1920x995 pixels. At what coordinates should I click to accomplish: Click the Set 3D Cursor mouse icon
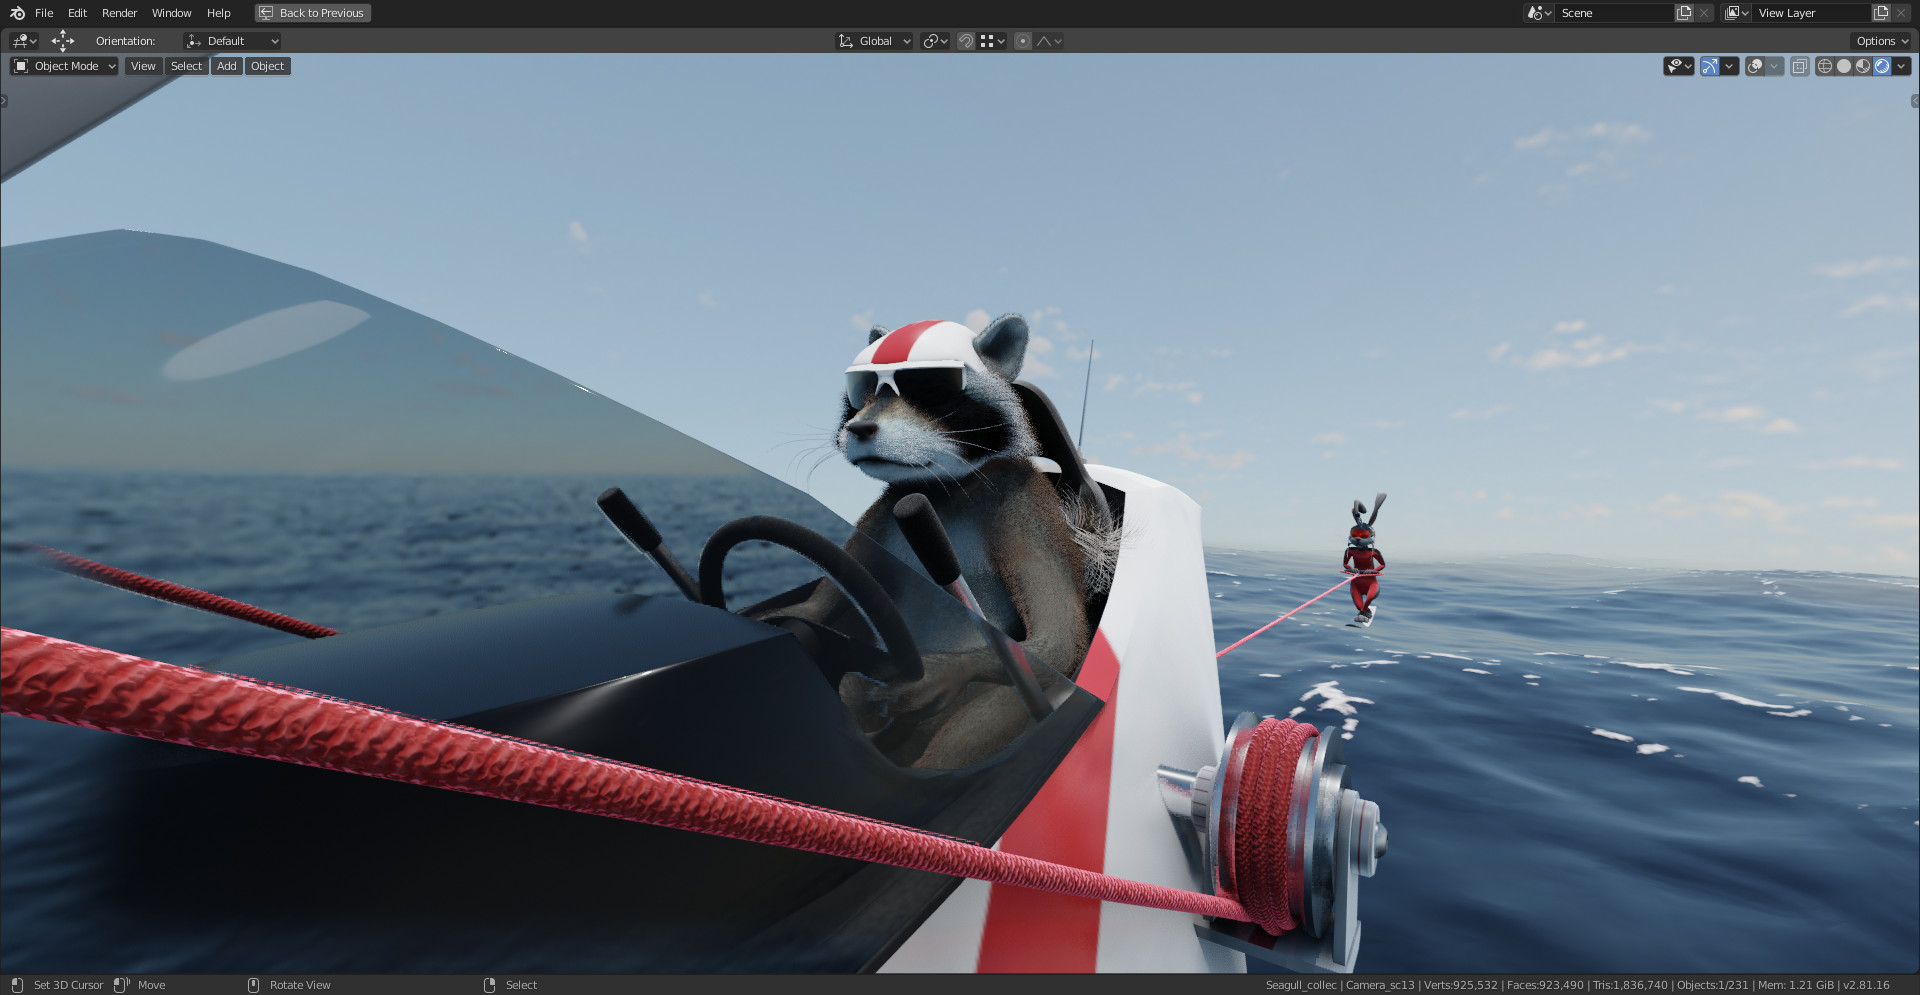[x=17, y=985]
